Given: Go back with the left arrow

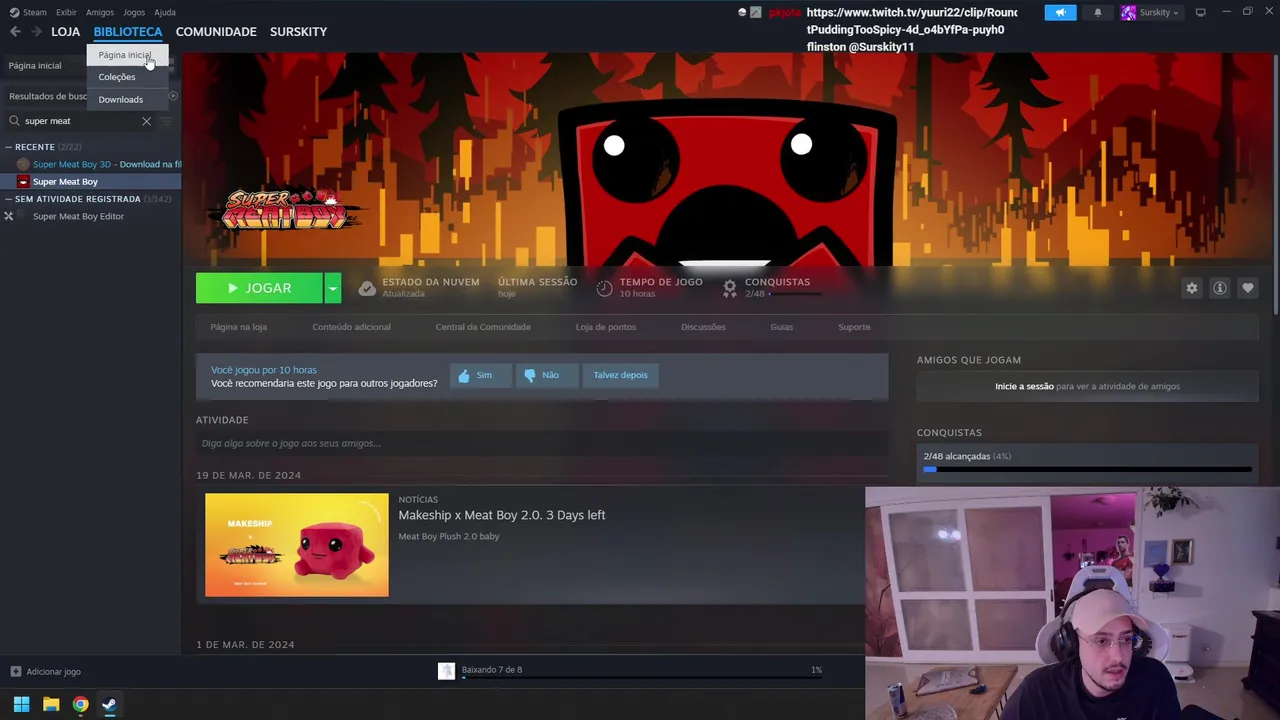Looking at the screenshot, I should click(15, 32).
